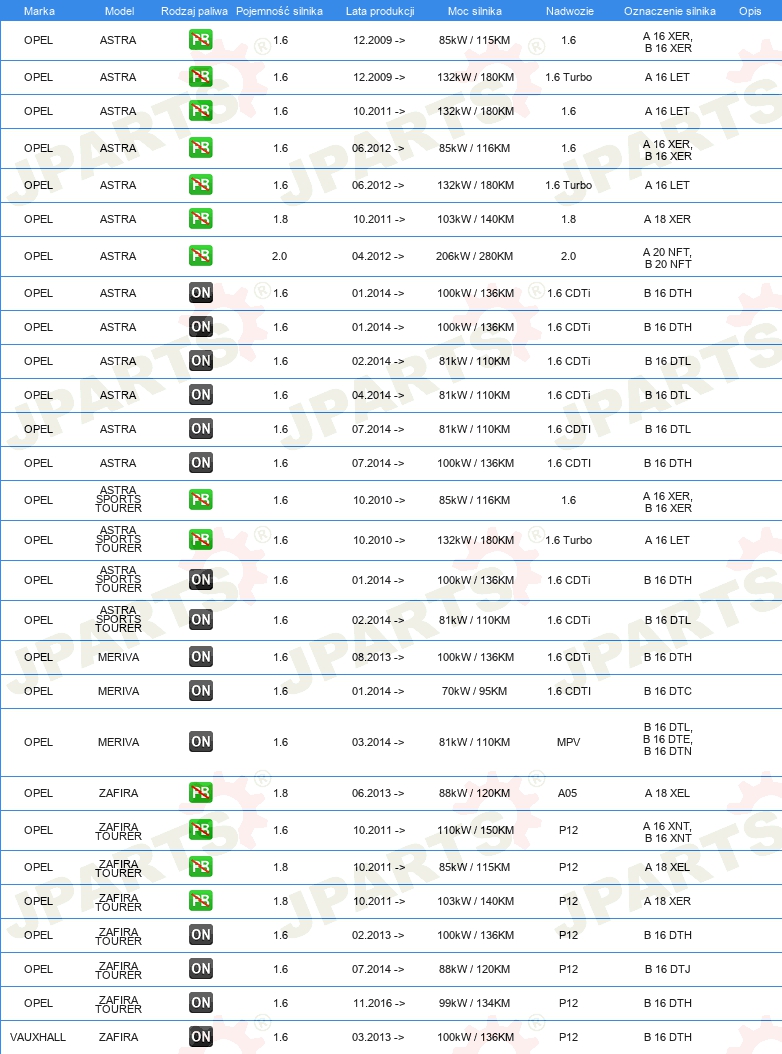The width and height of the screenshot is (782, 1054).
Task: Click the ON diesel icon in the Meriva 08.2013 row
Action: tap(200, 657)
